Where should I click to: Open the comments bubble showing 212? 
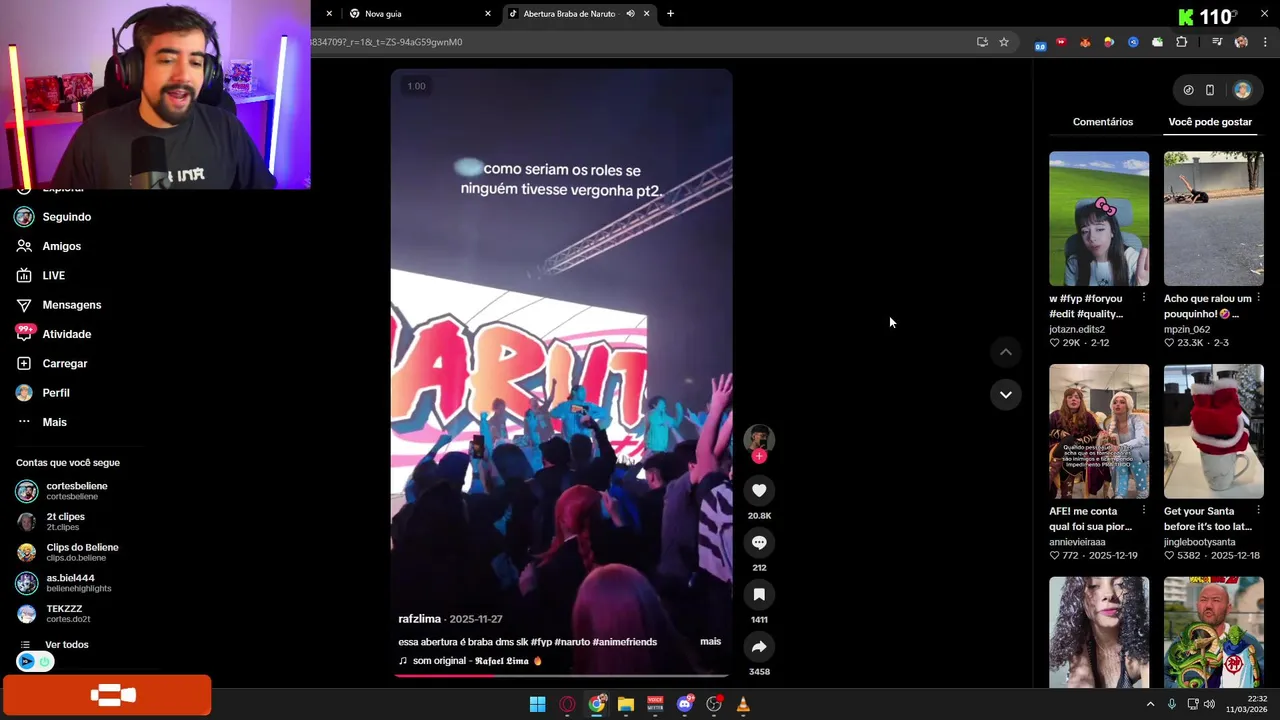[x=759, y=542]
